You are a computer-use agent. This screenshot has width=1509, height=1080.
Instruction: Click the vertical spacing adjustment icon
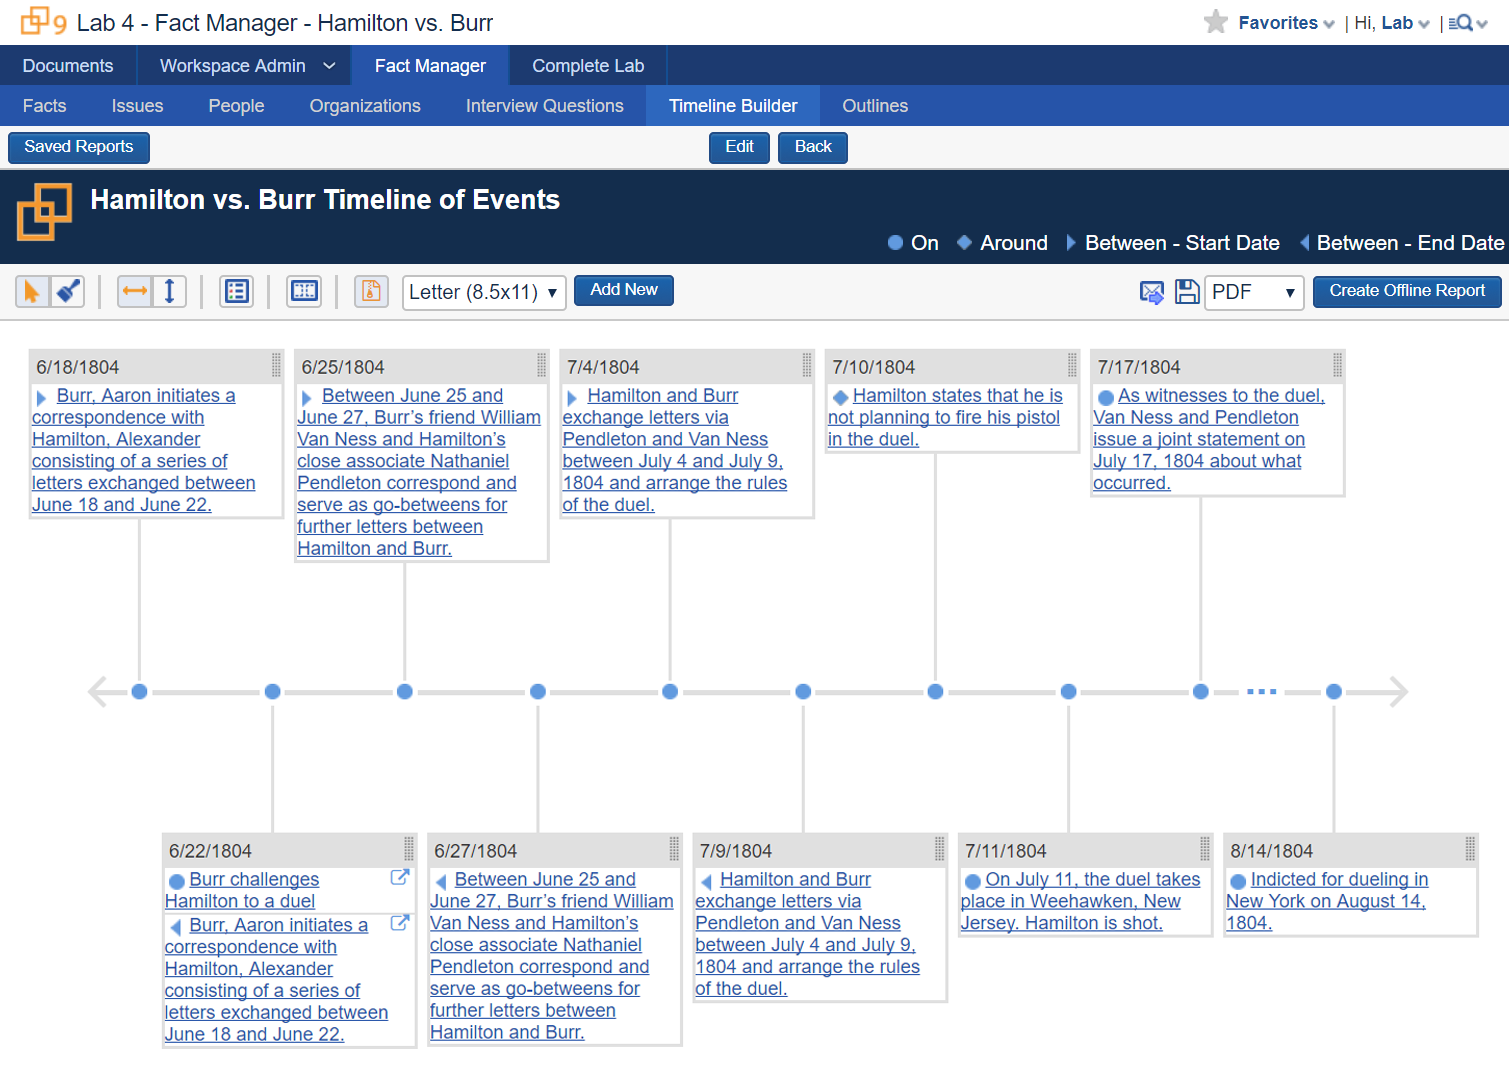click(166, 291)
